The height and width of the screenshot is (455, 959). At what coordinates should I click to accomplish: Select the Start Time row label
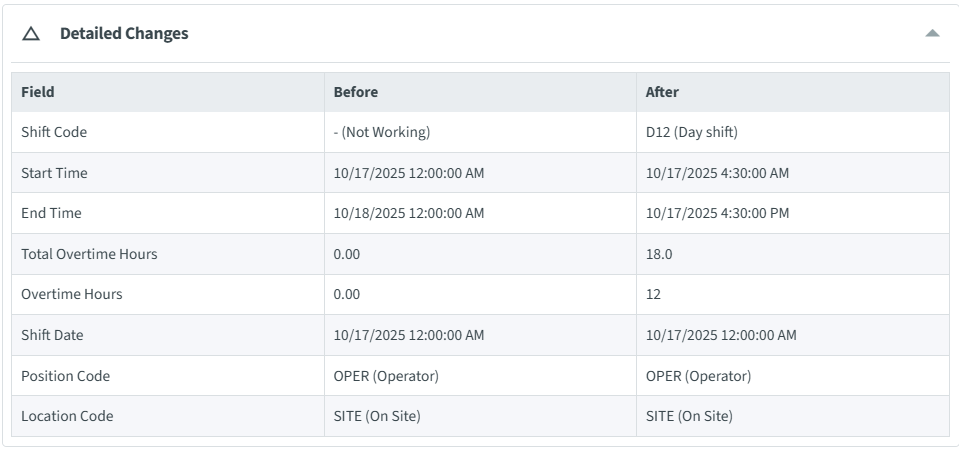(x=54, y=173)
